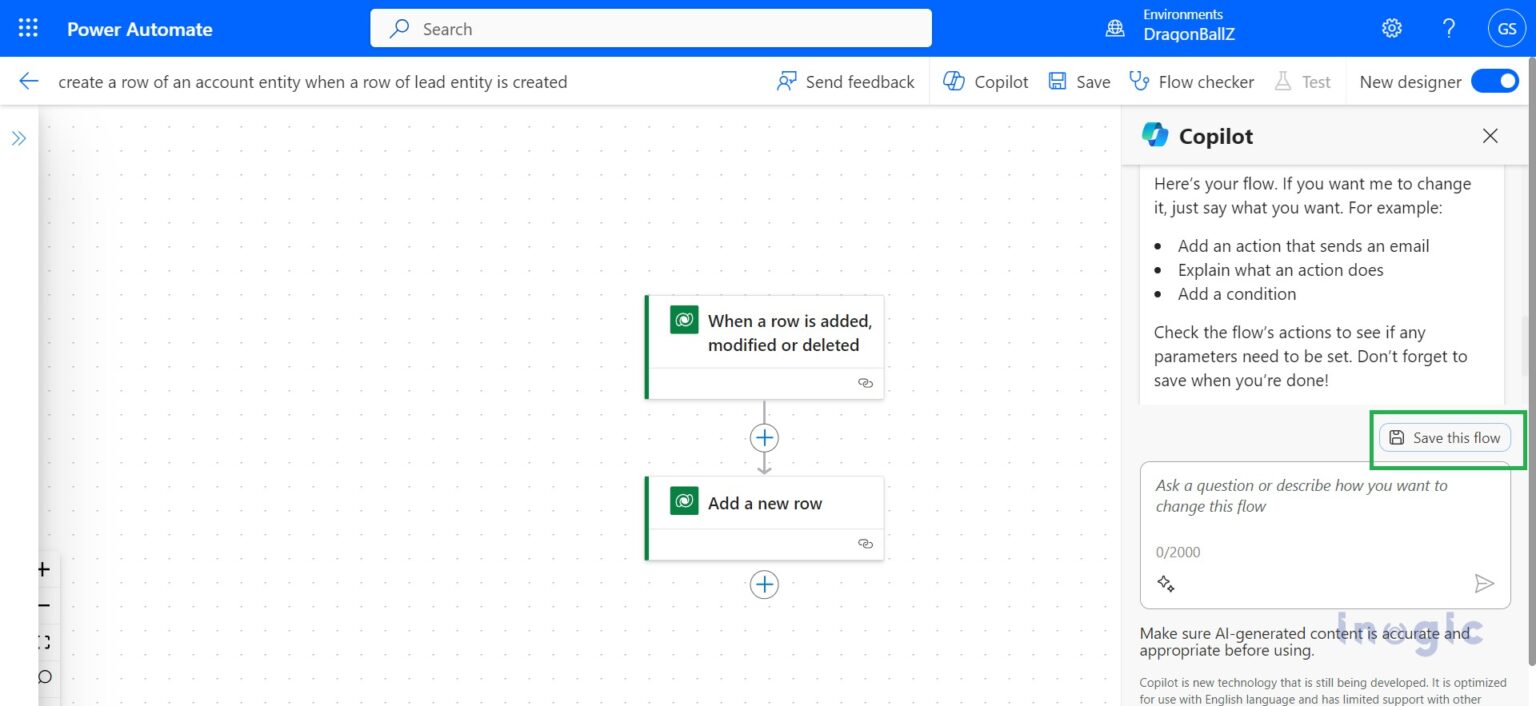Click the GS account avatar
The height and width of the screenshot is (706, 1536).
(1507, 28)
